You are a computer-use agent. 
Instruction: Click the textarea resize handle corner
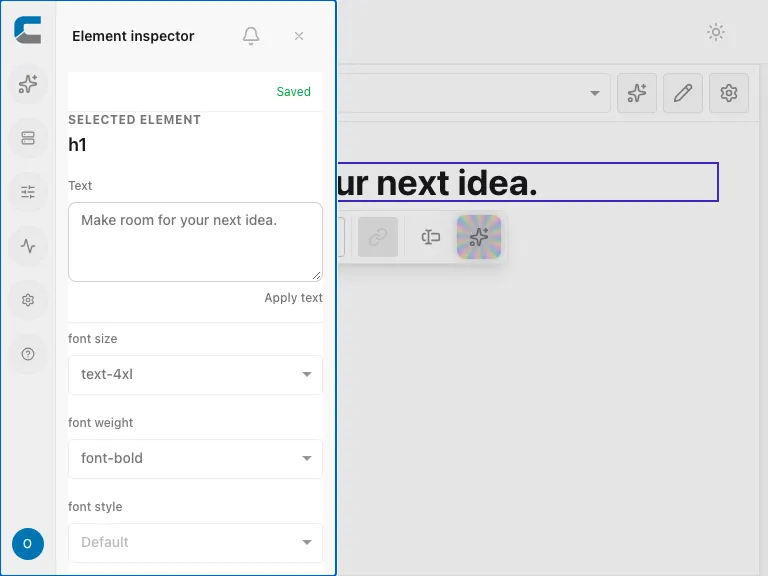[x=316, y=276]
